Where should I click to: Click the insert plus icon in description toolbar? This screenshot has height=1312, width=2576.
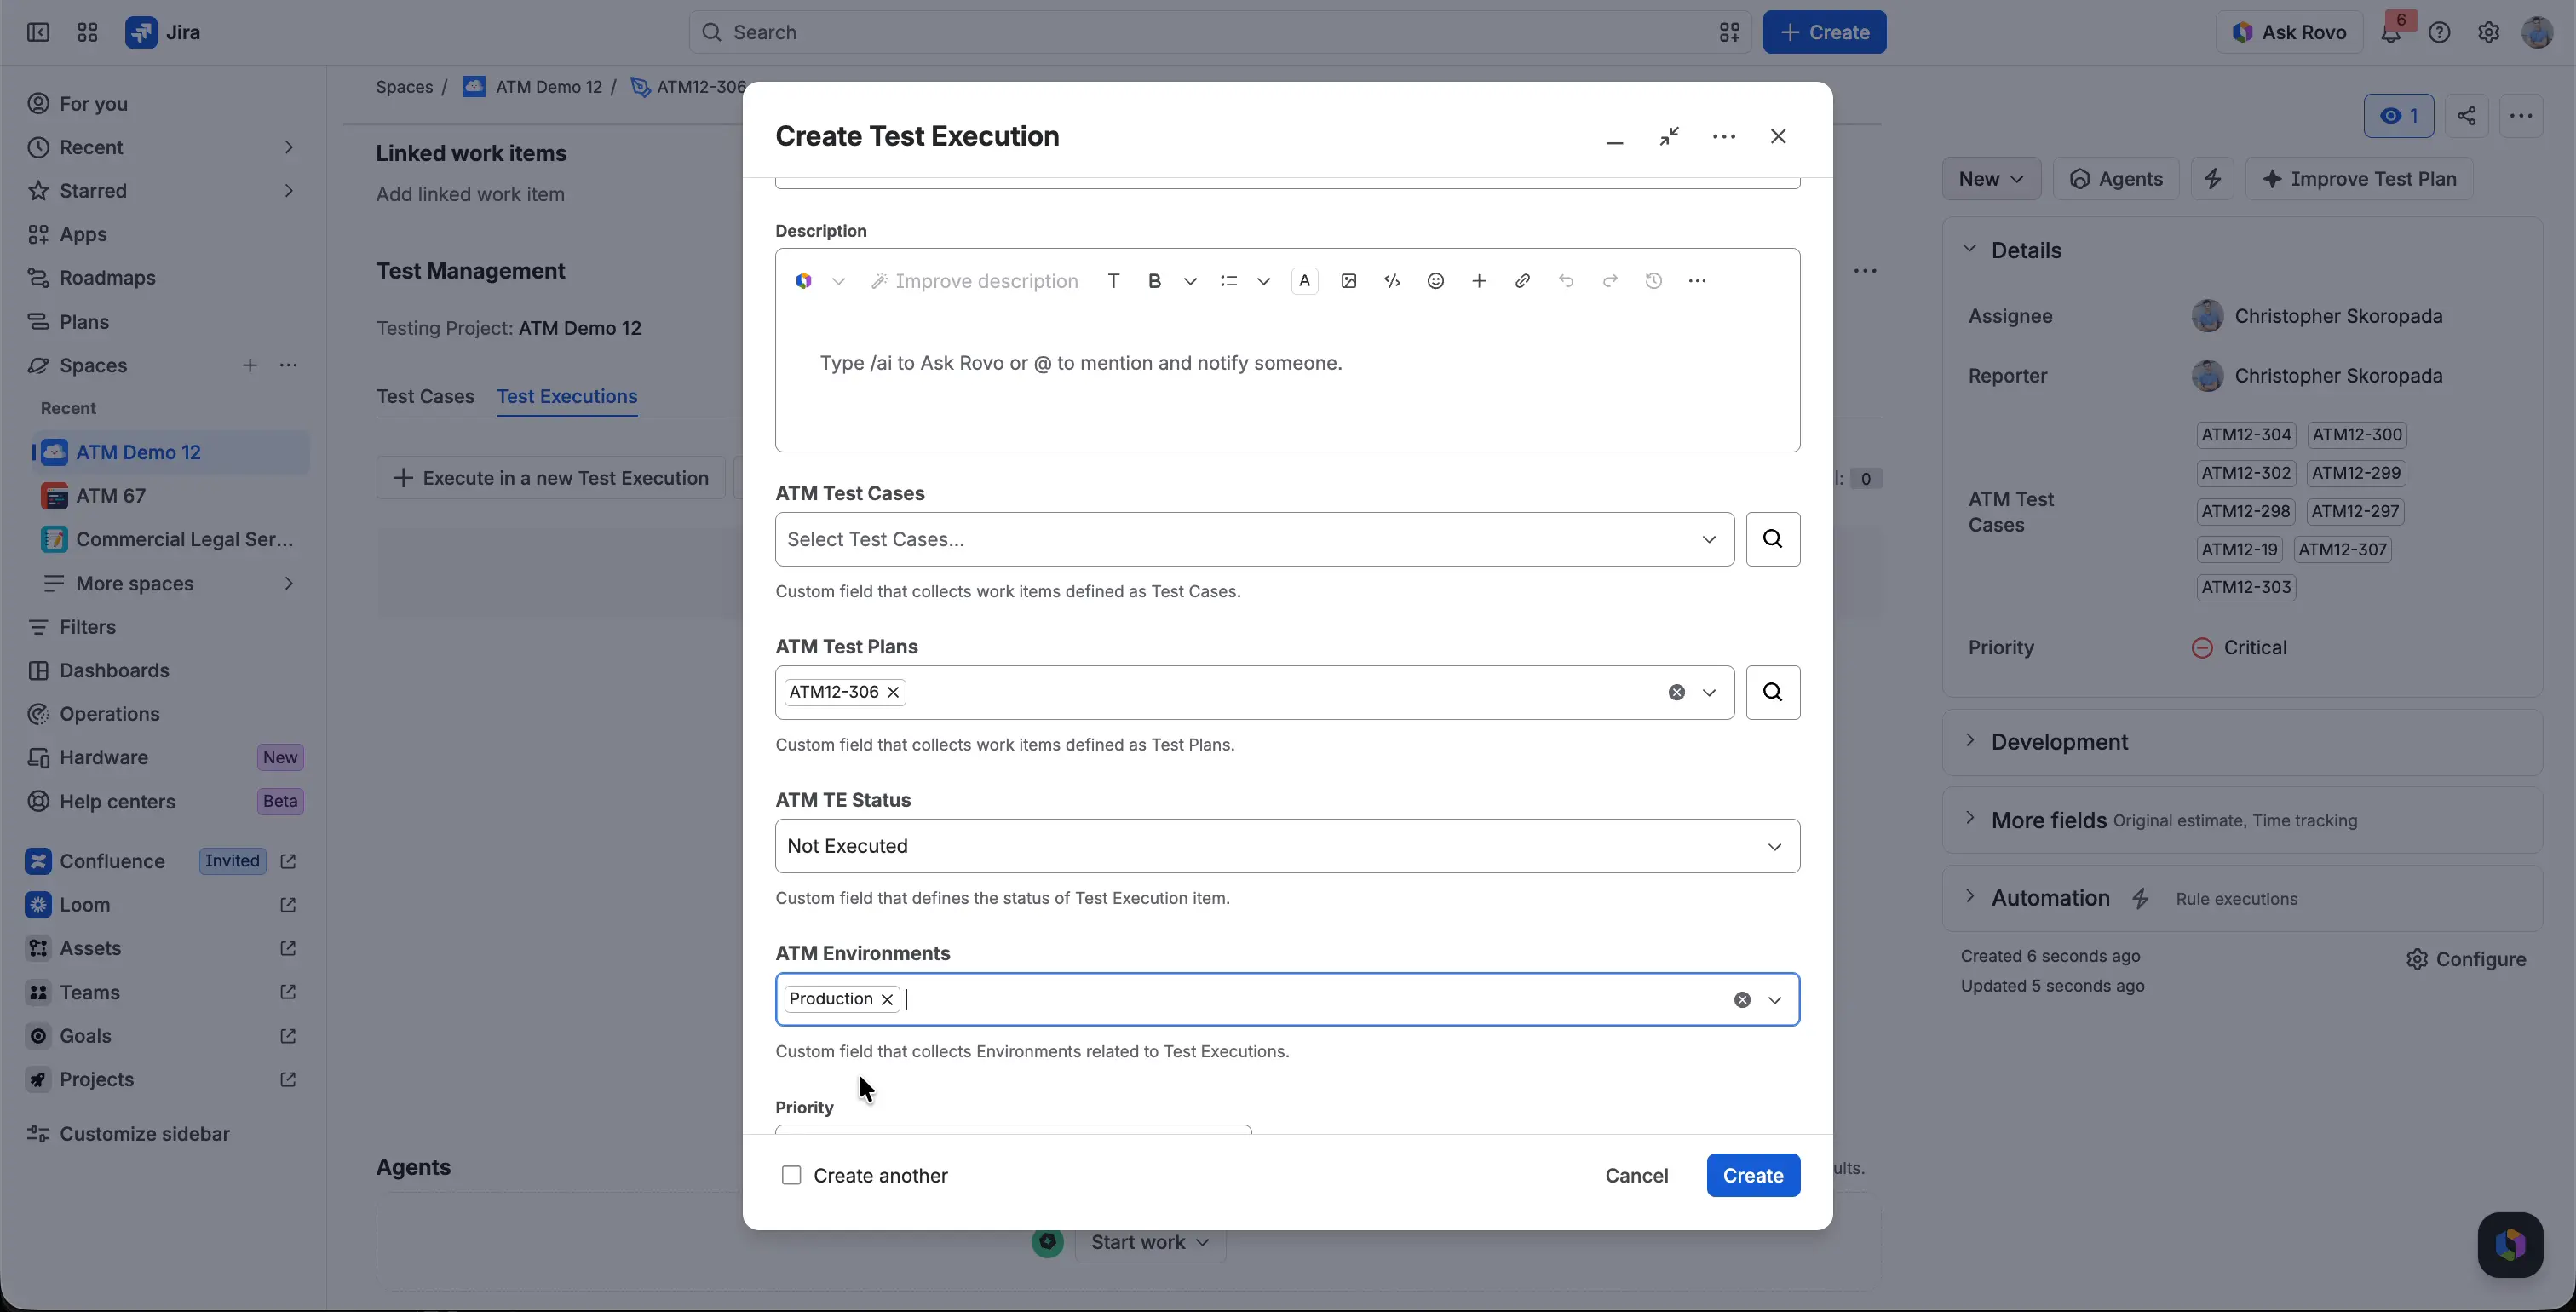click(1479, 281)
